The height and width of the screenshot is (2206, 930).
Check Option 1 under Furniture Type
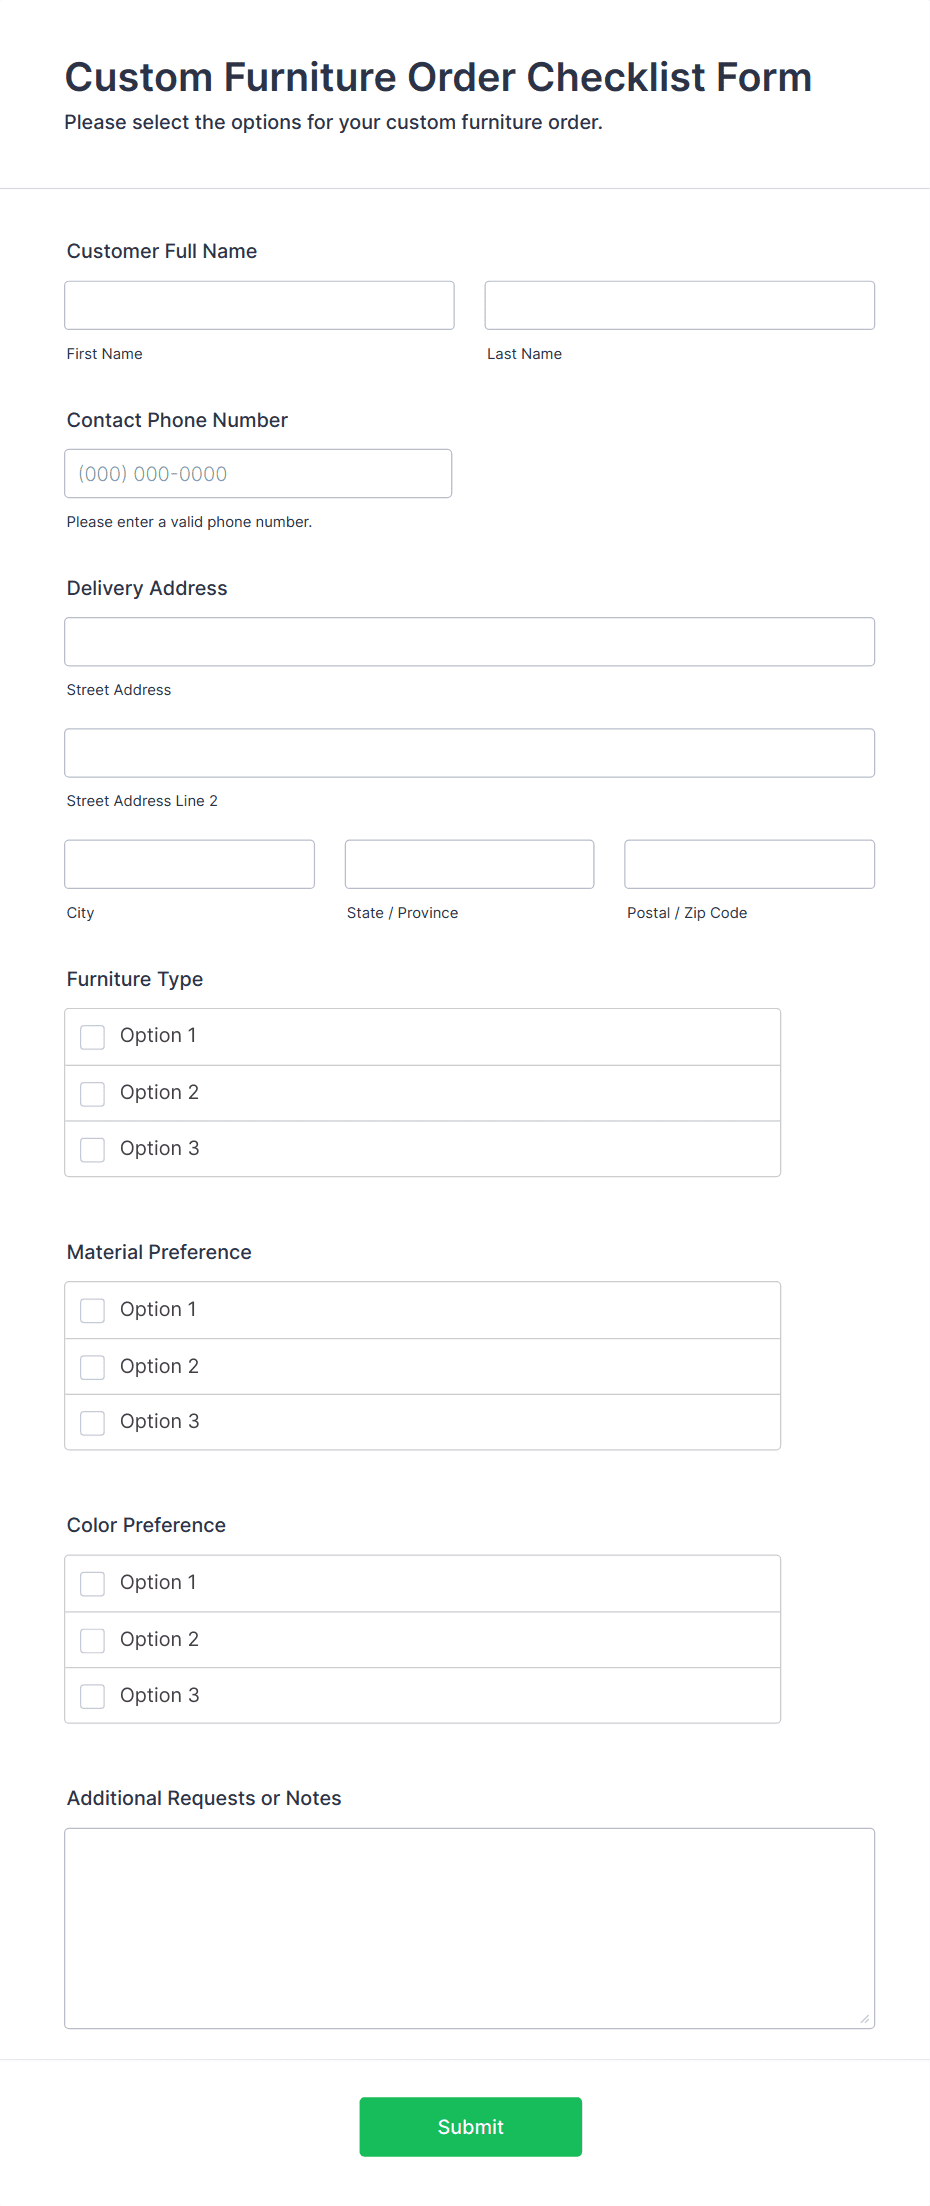tap(93, 1037)
